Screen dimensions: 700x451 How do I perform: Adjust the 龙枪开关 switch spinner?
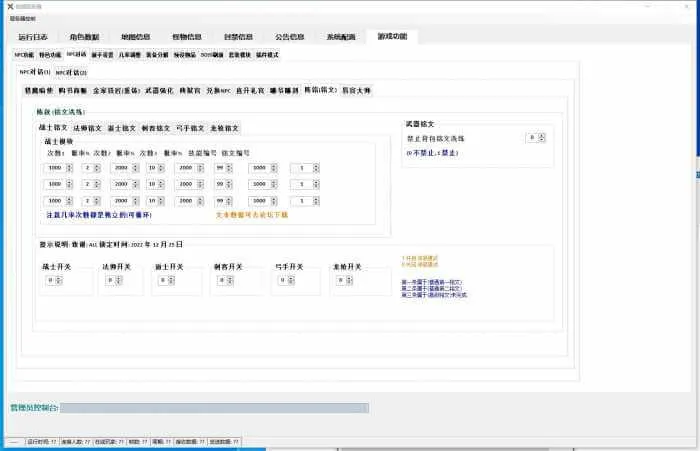[345, 280]
